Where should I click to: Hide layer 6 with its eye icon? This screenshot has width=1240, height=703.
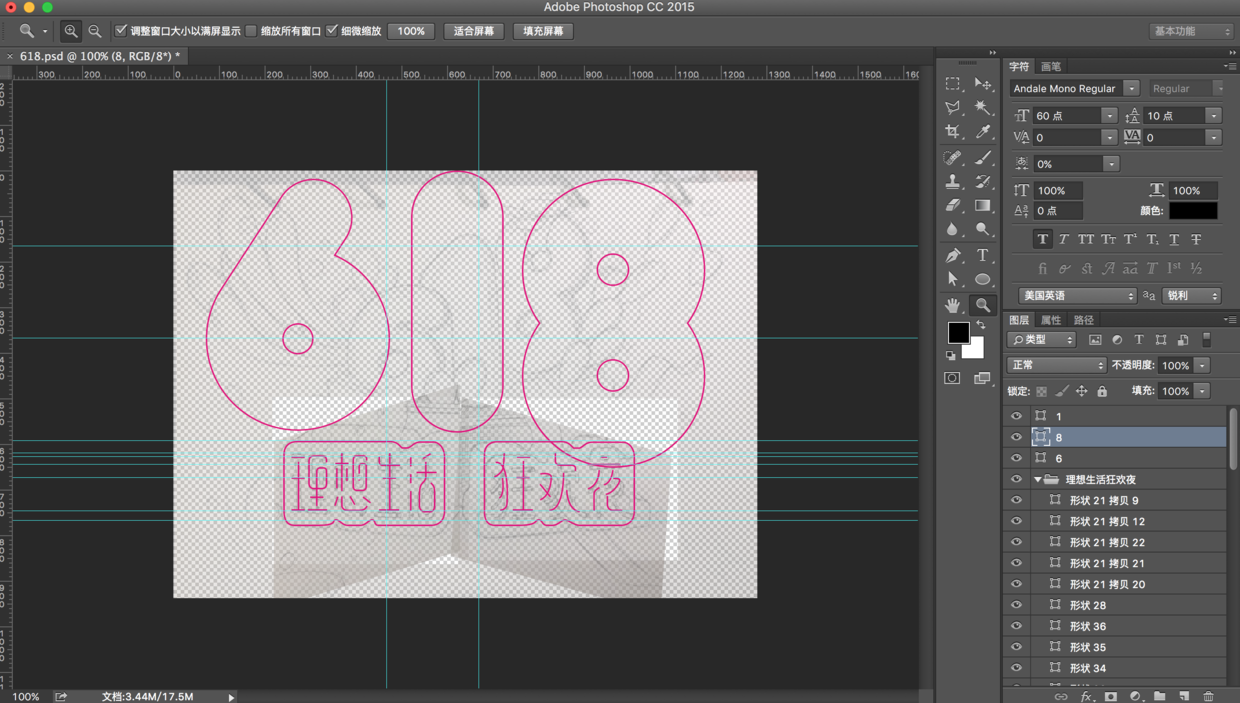coord(1017,458)
